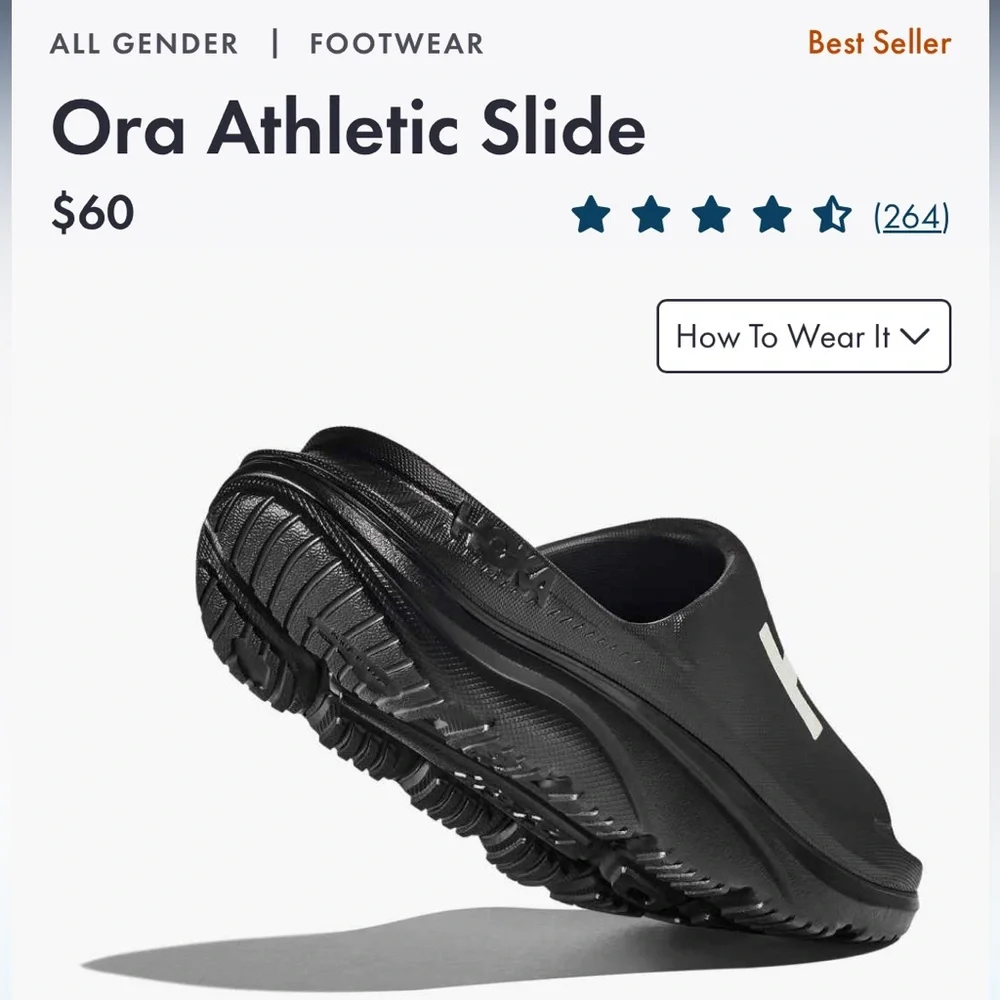
Task: Click the $60 price label
Action: [90, 211]
